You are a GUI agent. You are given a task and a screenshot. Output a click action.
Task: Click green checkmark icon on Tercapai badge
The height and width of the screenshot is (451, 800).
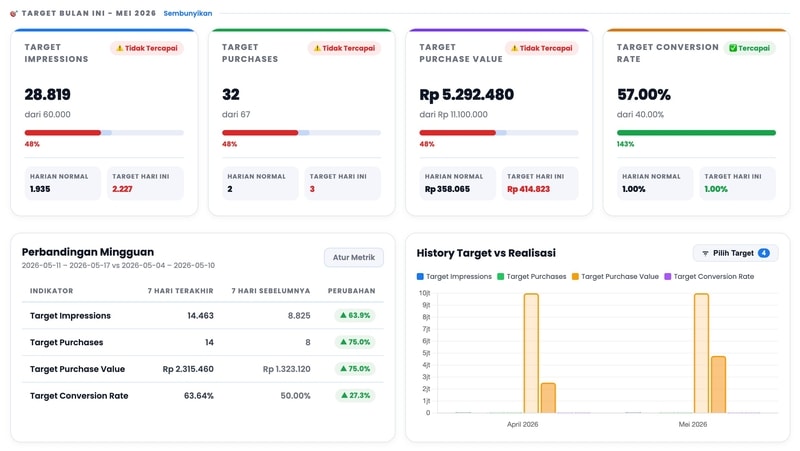pyautogui.click(x=733, y=48)
